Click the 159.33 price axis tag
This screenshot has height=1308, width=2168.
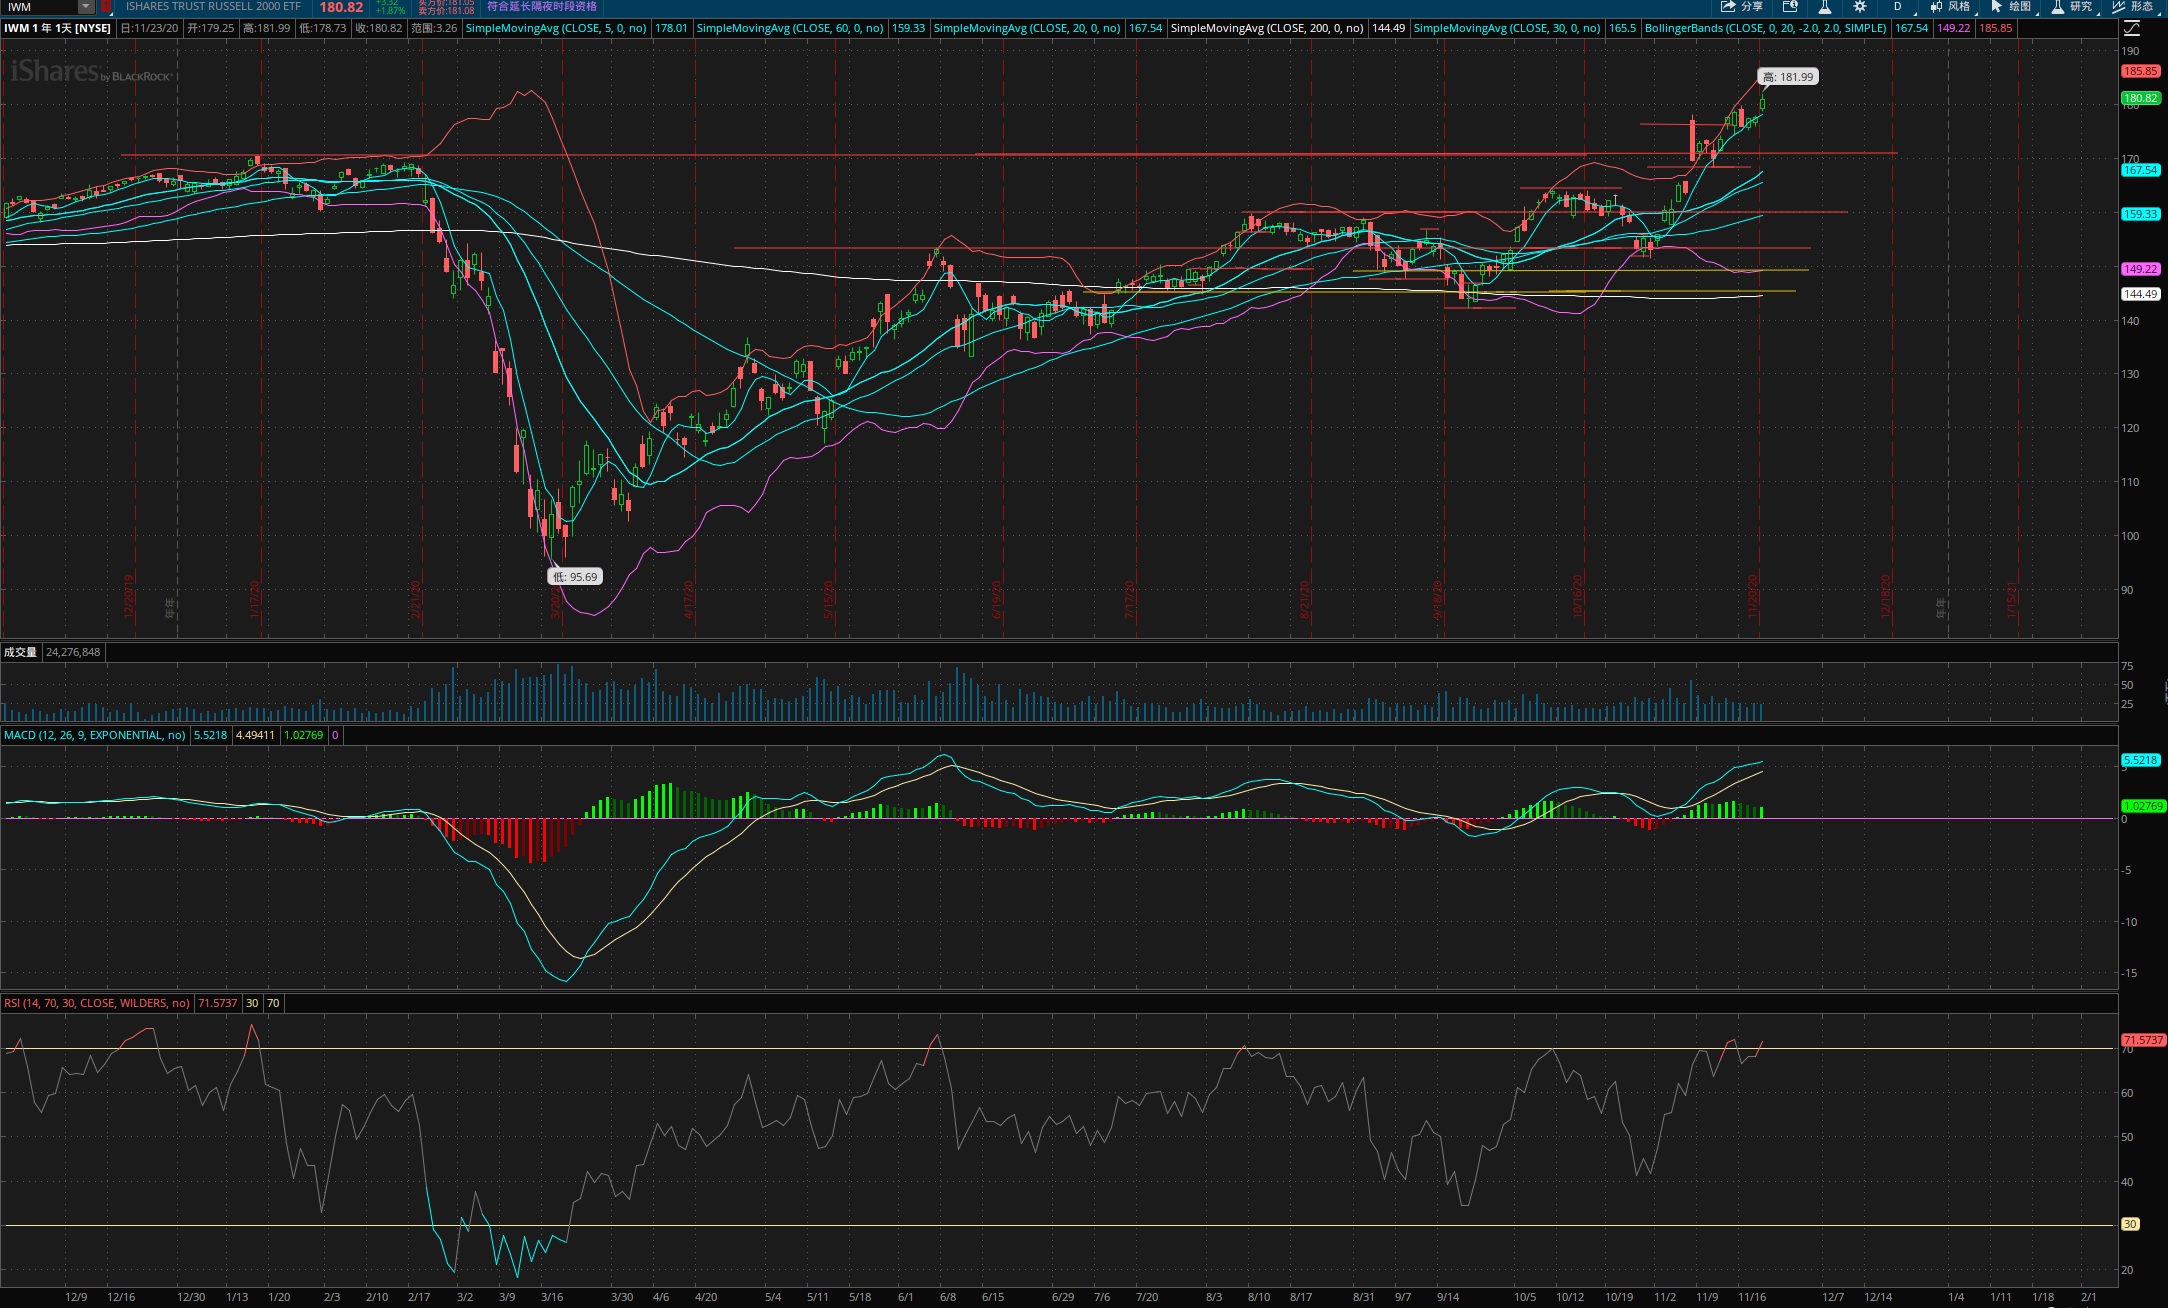[2141, 214]
